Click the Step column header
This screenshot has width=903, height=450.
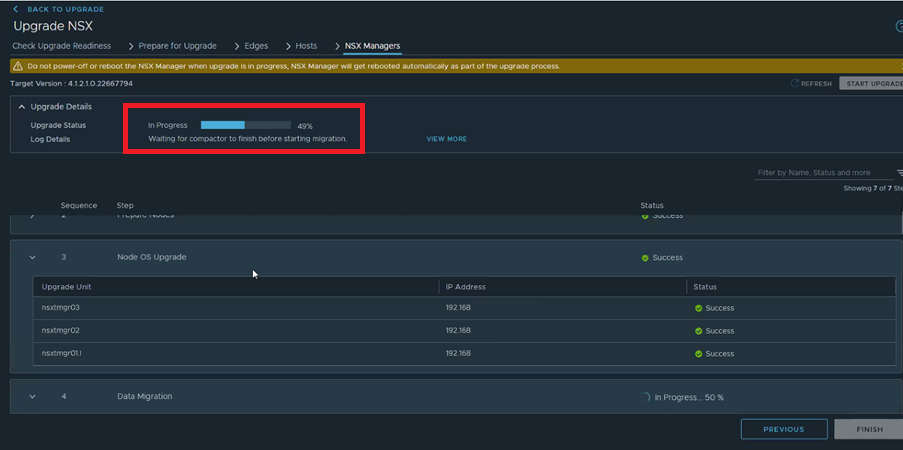[125, 205]
